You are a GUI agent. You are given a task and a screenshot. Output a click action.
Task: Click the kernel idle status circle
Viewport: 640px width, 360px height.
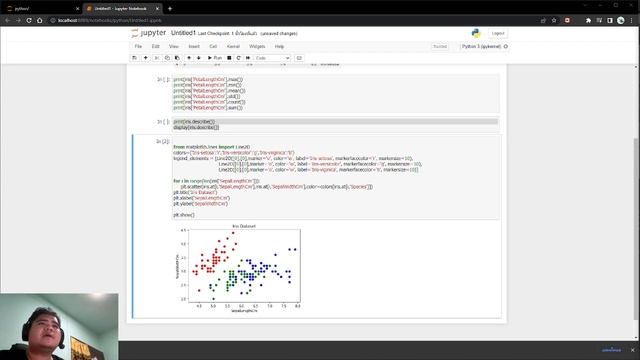tap(506, 47)
